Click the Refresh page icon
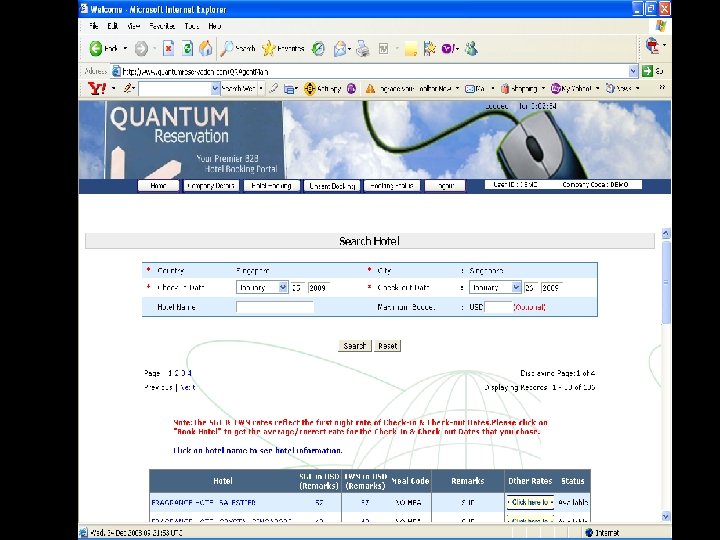This screenshot has height=540, width=720. coord(187,48)
